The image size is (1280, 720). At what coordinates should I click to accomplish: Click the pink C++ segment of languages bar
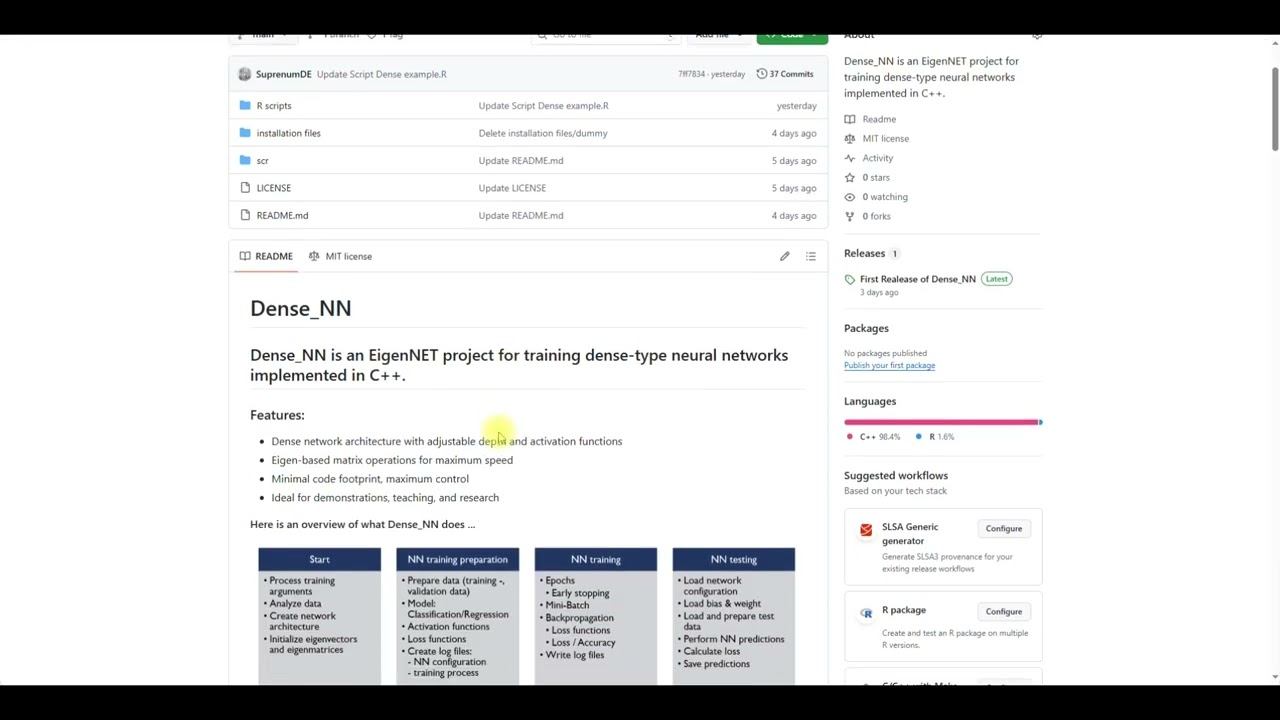pyautogui.click(x=941, y=422)
